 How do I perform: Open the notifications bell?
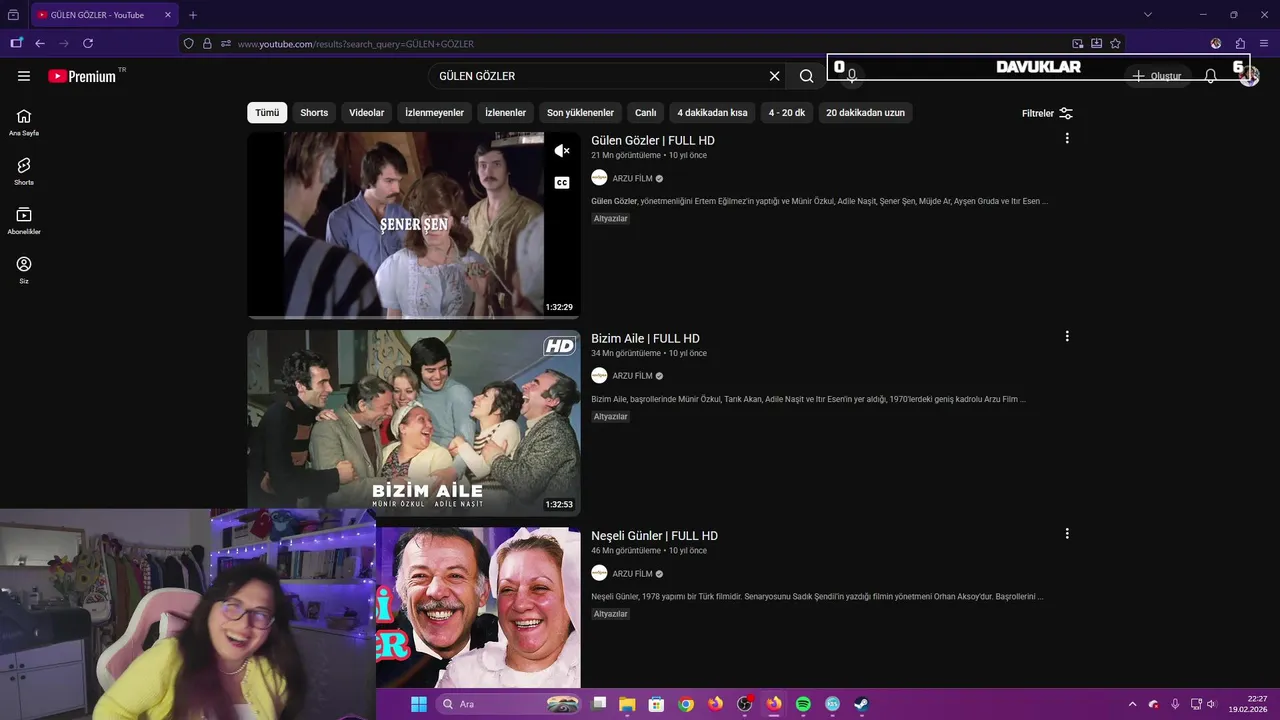(1210, 76)
